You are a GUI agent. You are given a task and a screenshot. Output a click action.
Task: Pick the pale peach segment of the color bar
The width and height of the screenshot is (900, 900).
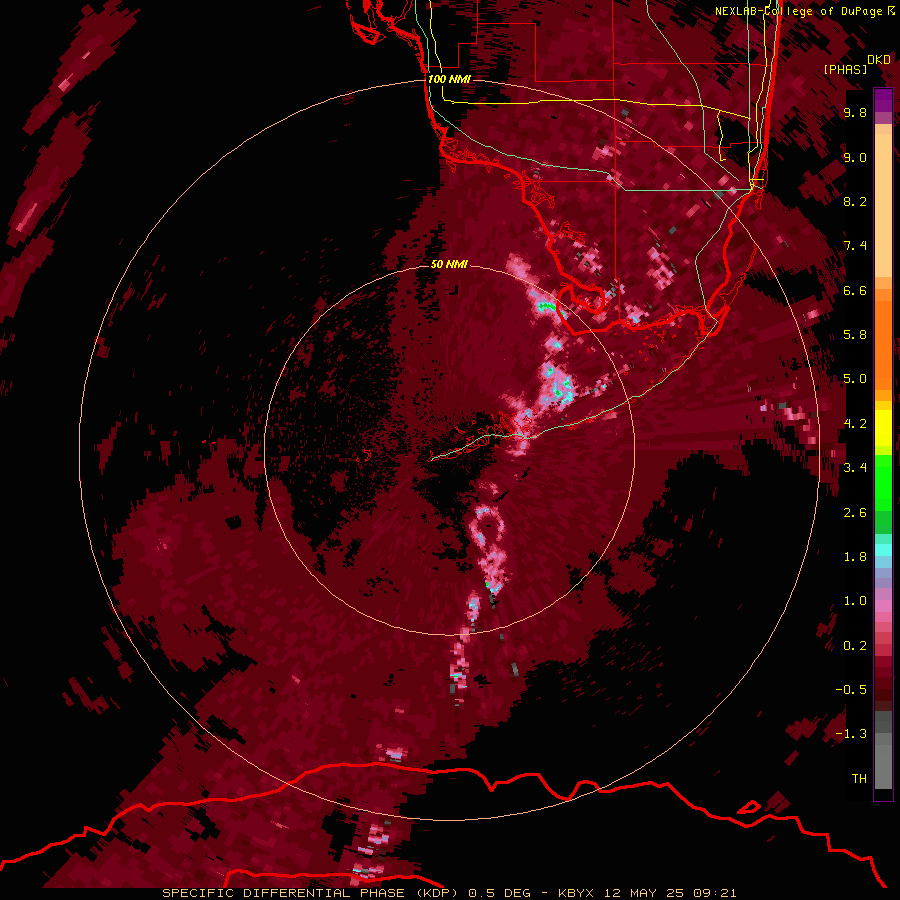883,205
